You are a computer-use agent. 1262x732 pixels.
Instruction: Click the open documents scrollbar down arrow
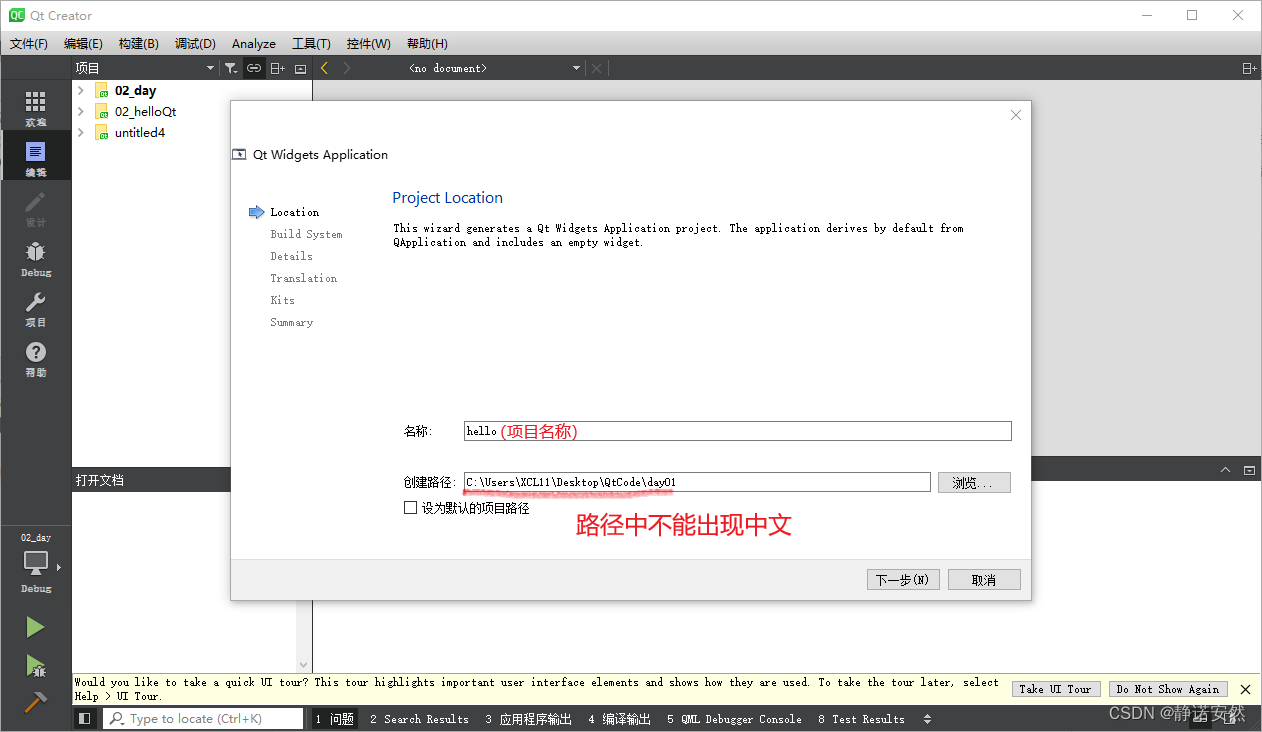tap(304, 665)
